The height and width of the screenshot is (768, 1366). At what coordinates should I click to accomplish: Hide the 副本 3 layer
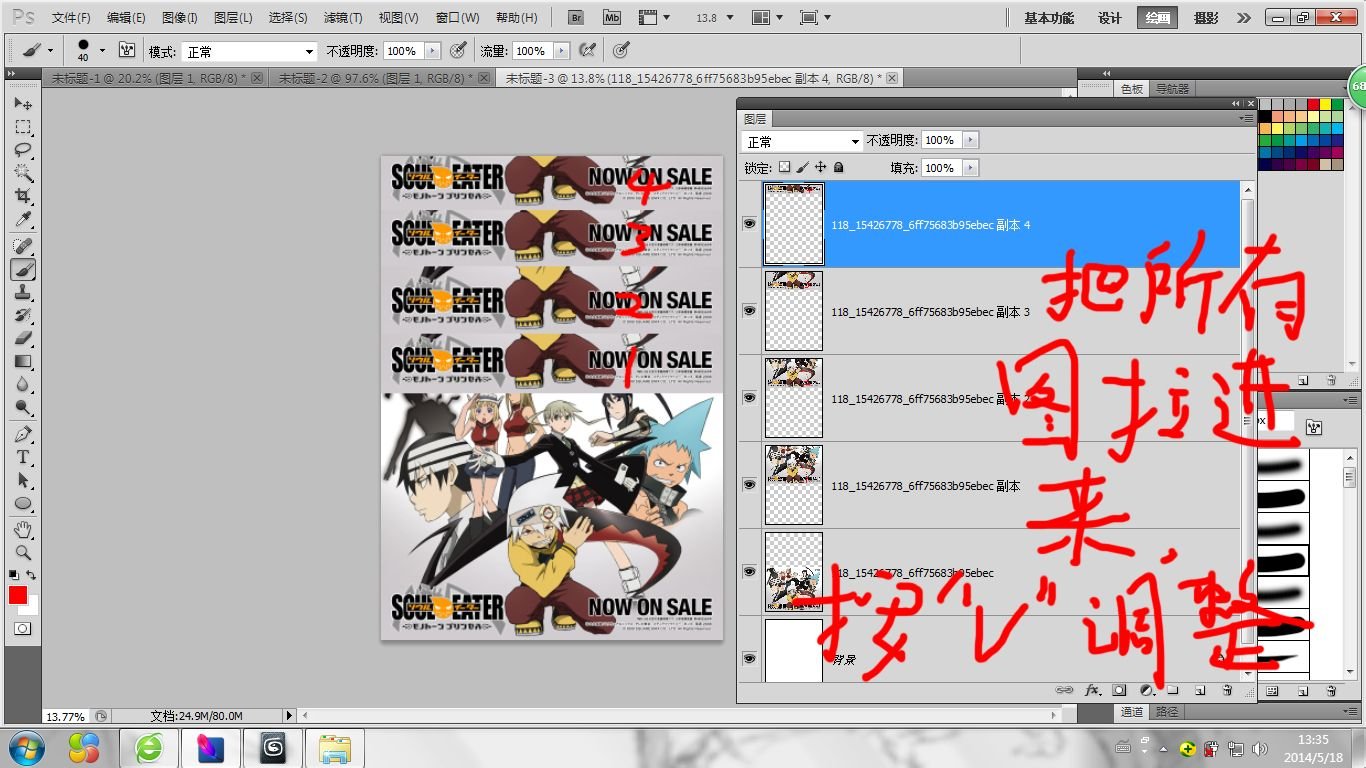point(749,311)
